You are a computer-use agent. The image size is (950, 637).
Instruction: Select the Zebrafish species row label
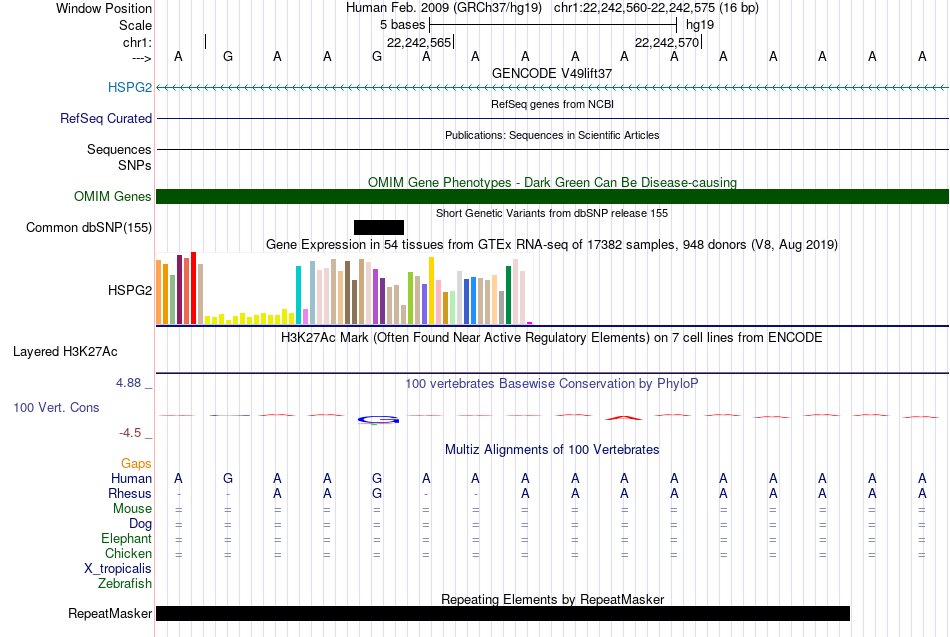pyautogui.click(x=125, y=583)
